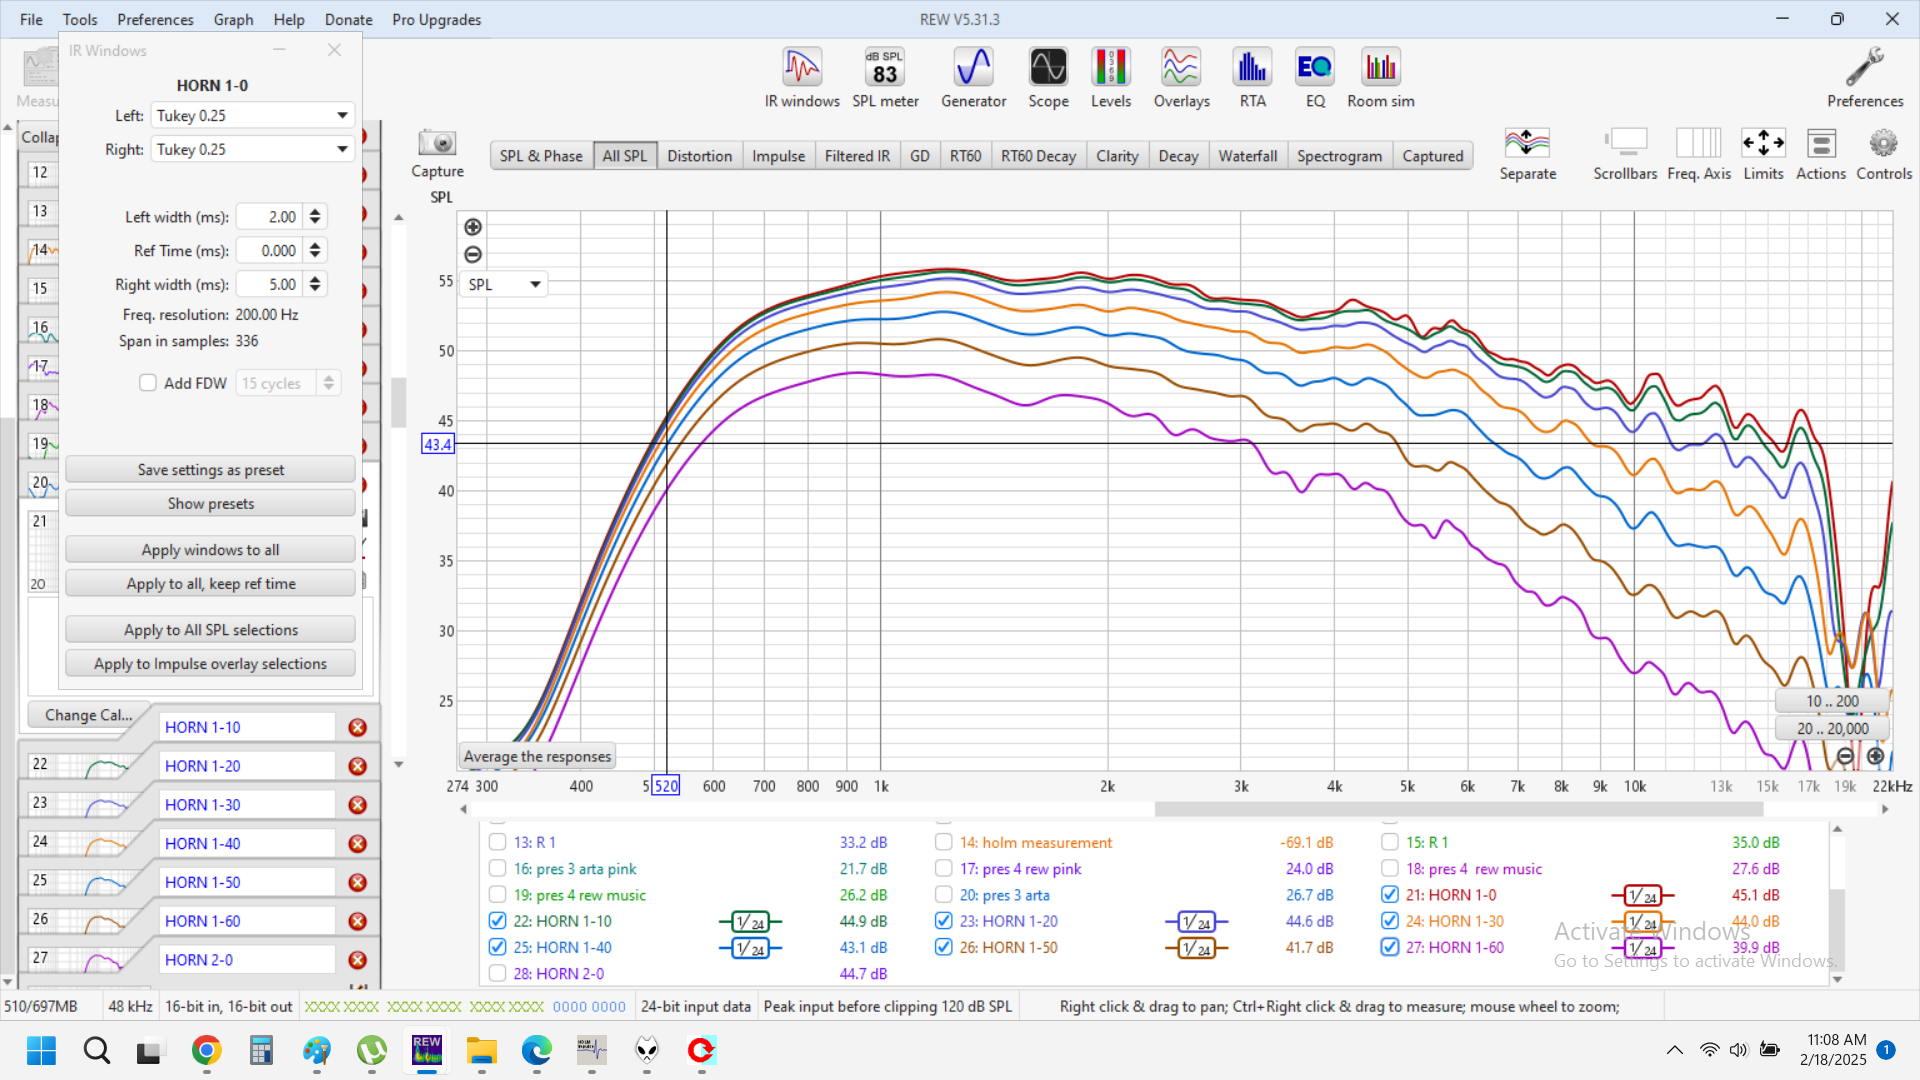Switch to Spectrogram tab
This screenshot has width=1920, height=1080.
click(x=1339, y=156)
